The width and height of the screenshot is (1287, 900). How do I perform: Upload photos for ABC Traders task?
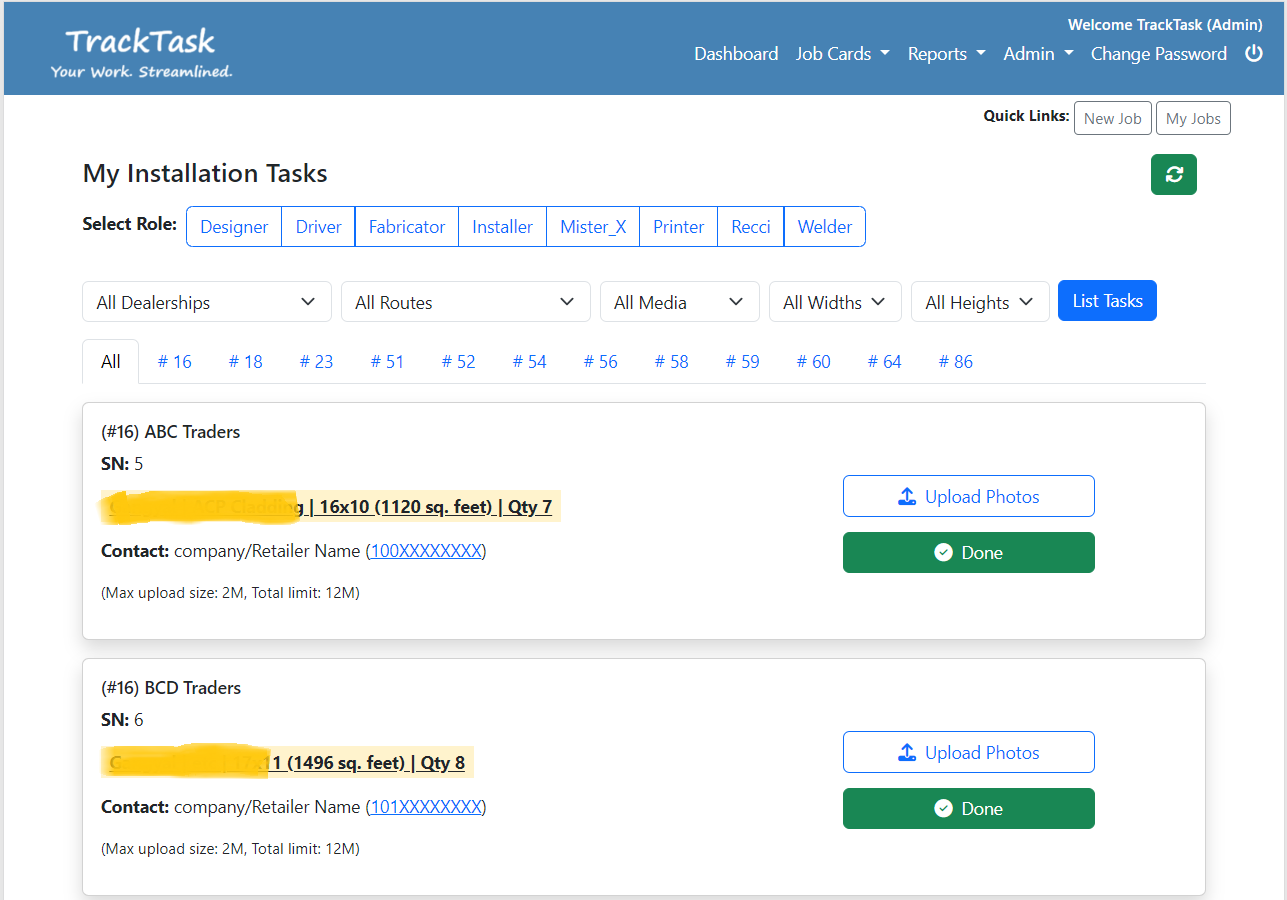click(968, 497)
